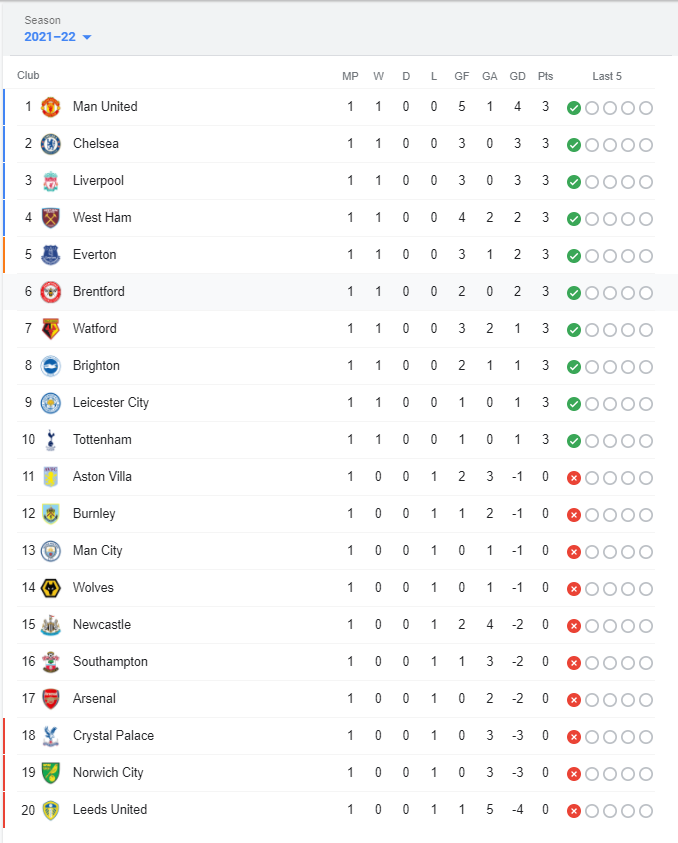Click Everton's second empty Last 5 circle

[610, 256]
